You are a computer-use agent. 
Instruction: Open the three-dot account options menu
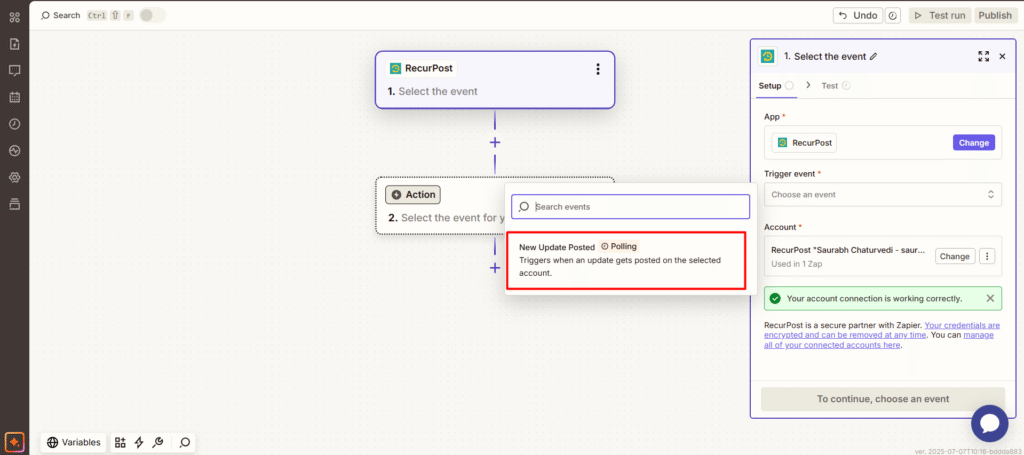987,256
